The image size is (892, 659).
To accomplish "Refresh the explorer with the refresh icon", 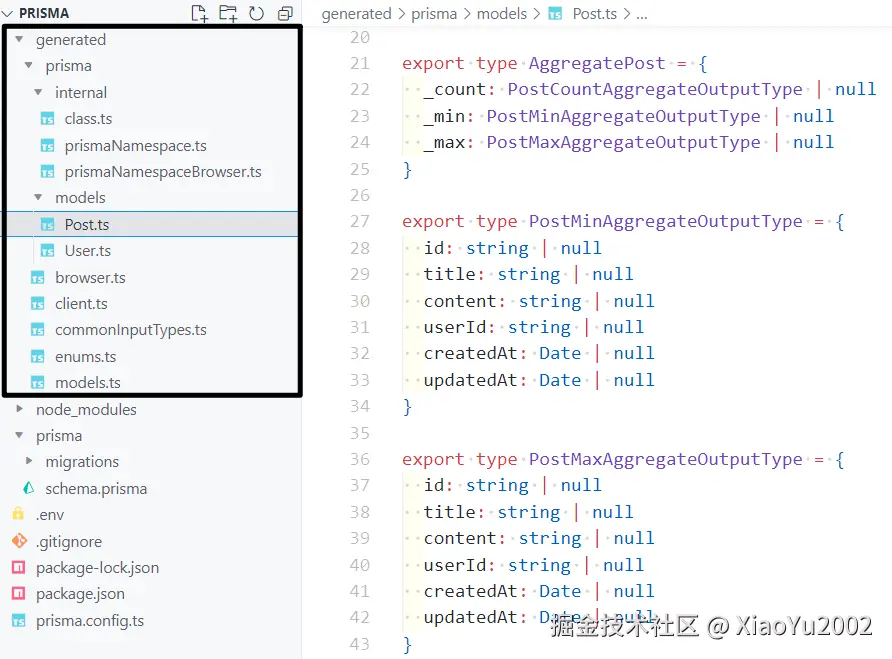I will (257, 13).
